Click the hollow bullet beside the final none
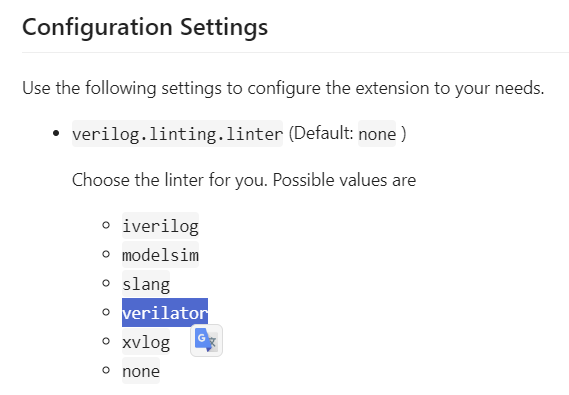569x395 pixels. (106, 370)
